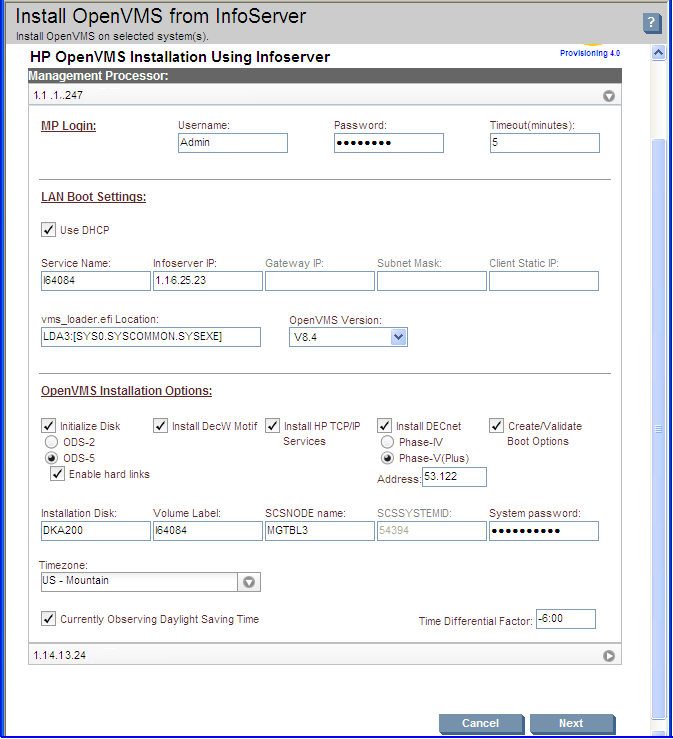Click the vertical scrollbar thumb
Viewport: 673px width, 739px height.
tap(658, 428)
